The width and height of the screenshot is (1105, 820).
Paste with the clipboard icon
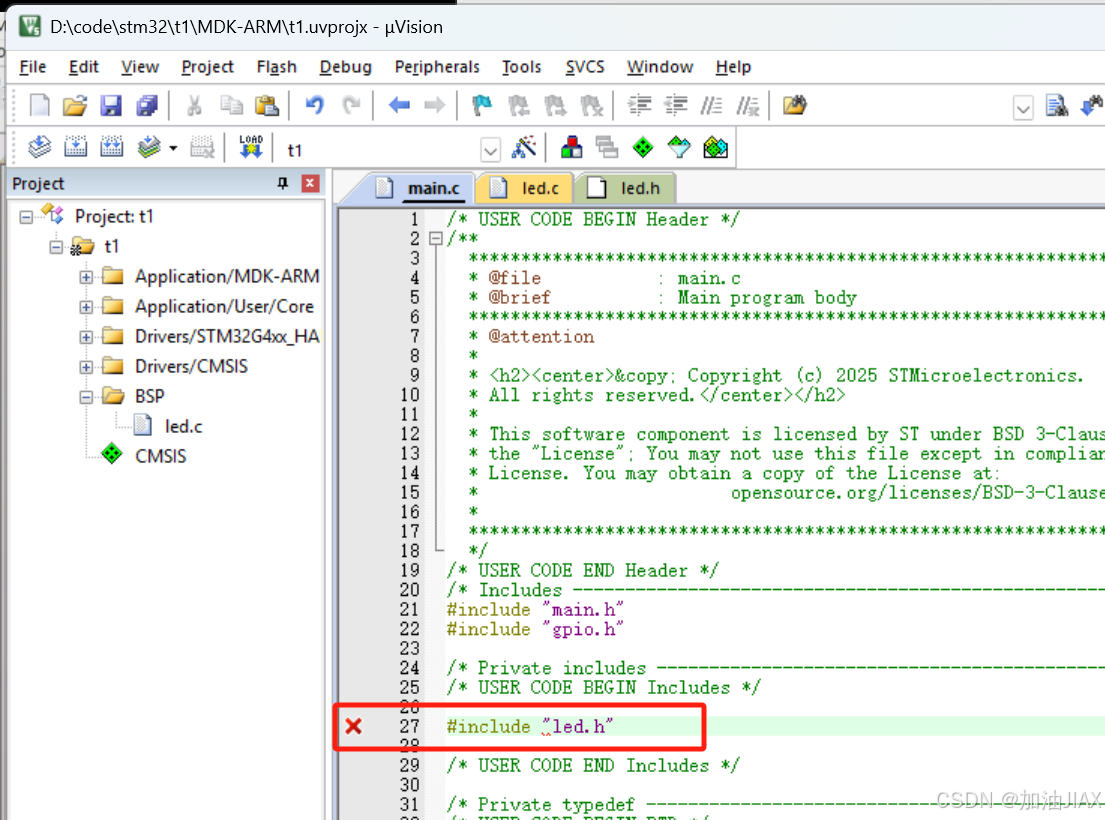coord(266,106)
